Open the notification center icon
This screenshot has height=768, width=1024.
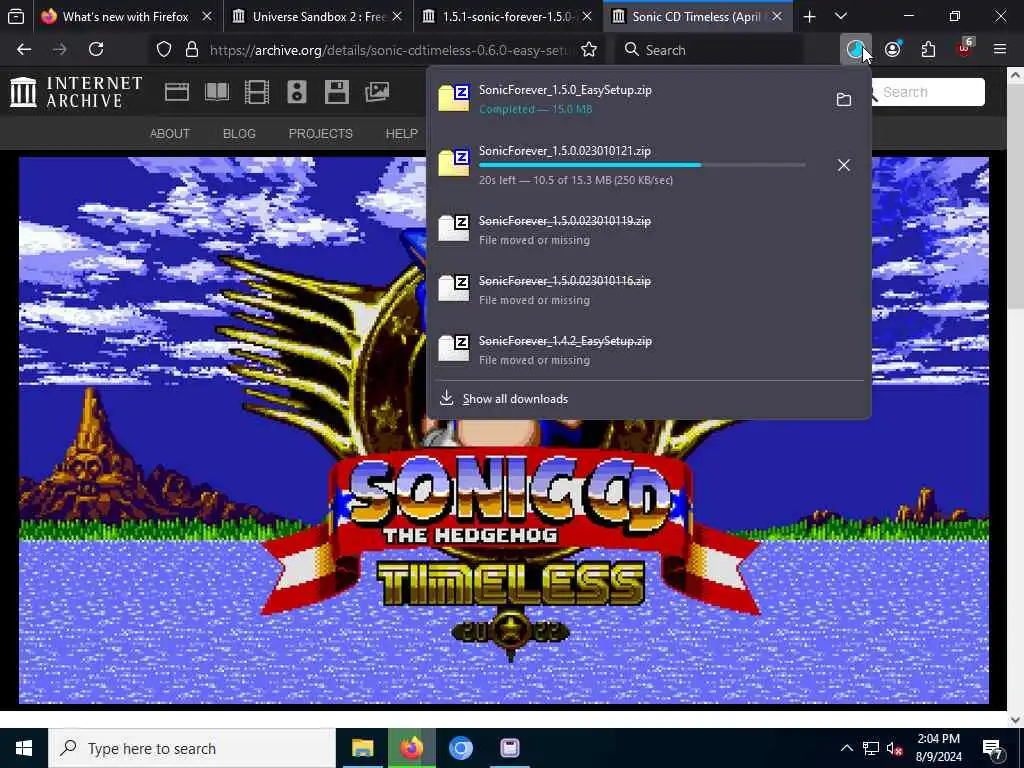coord(993,748)
